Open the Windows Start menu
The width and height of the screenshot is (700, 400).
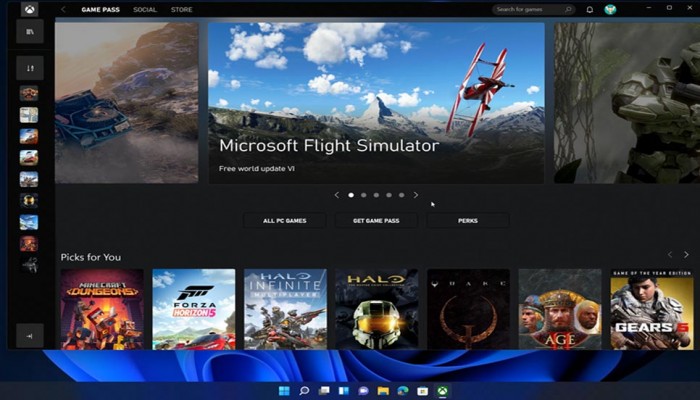pos(284,391)
